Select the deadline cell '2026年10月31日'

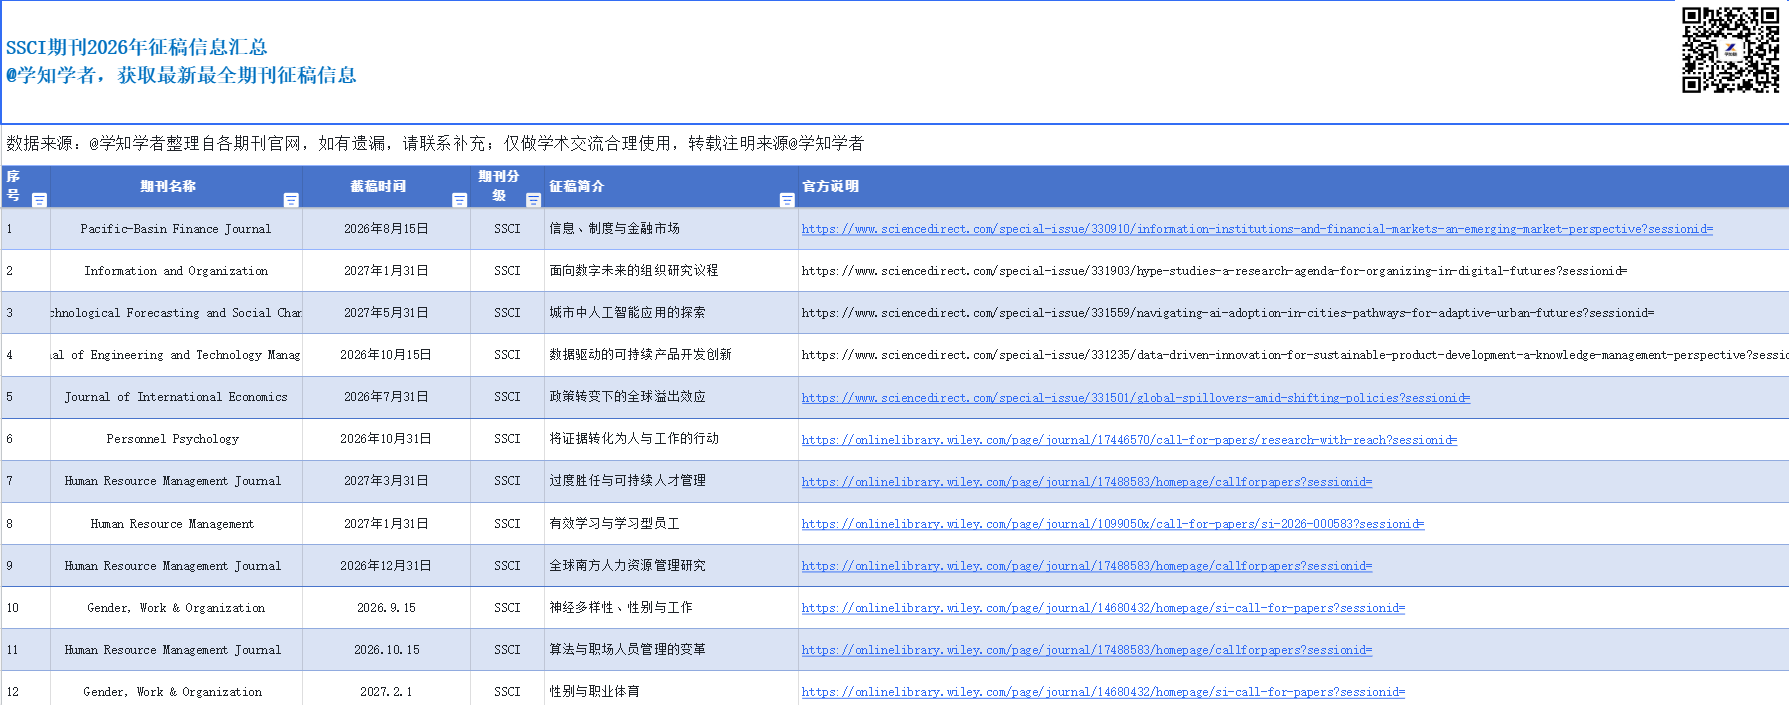(x=386, y=439)
